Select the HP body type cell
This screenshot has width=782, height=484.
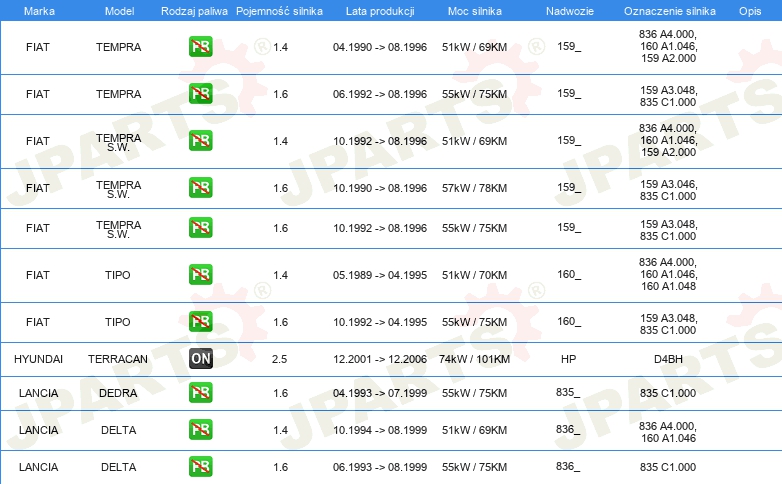(x=569, y=359)
